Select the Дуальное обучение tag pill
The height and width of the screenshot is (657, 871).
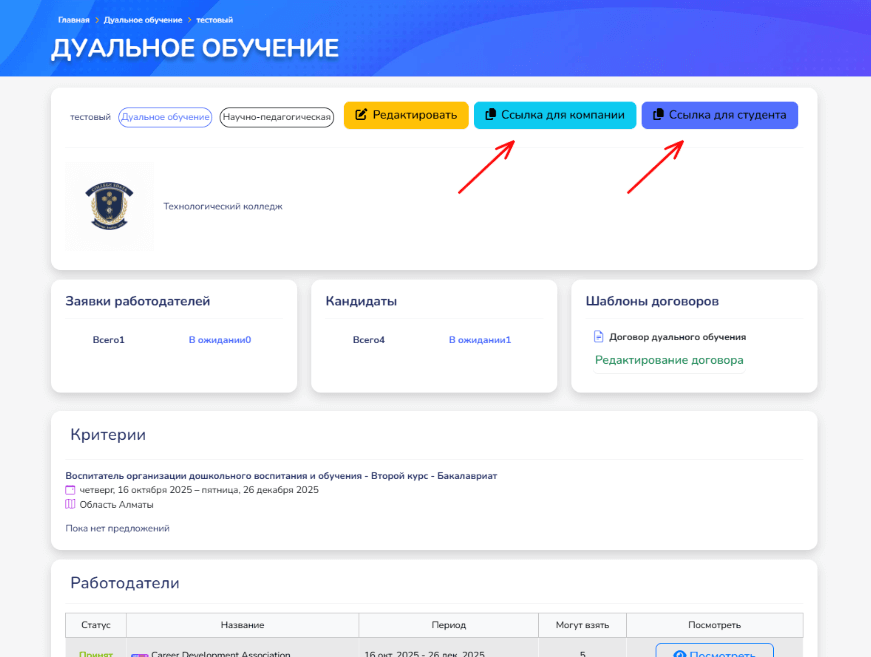165,117
